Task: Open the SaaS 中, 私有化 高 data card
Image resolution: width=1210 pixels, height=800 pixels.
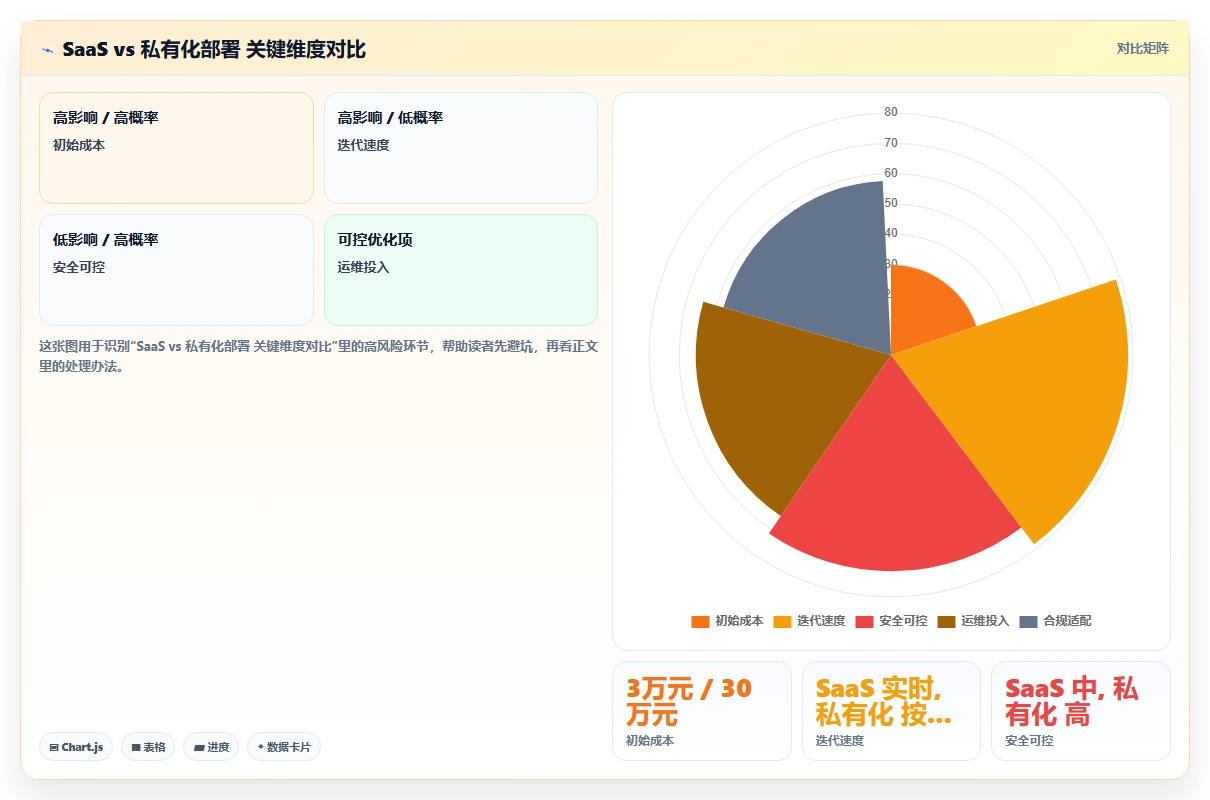Action: [x=1080, y=711]
